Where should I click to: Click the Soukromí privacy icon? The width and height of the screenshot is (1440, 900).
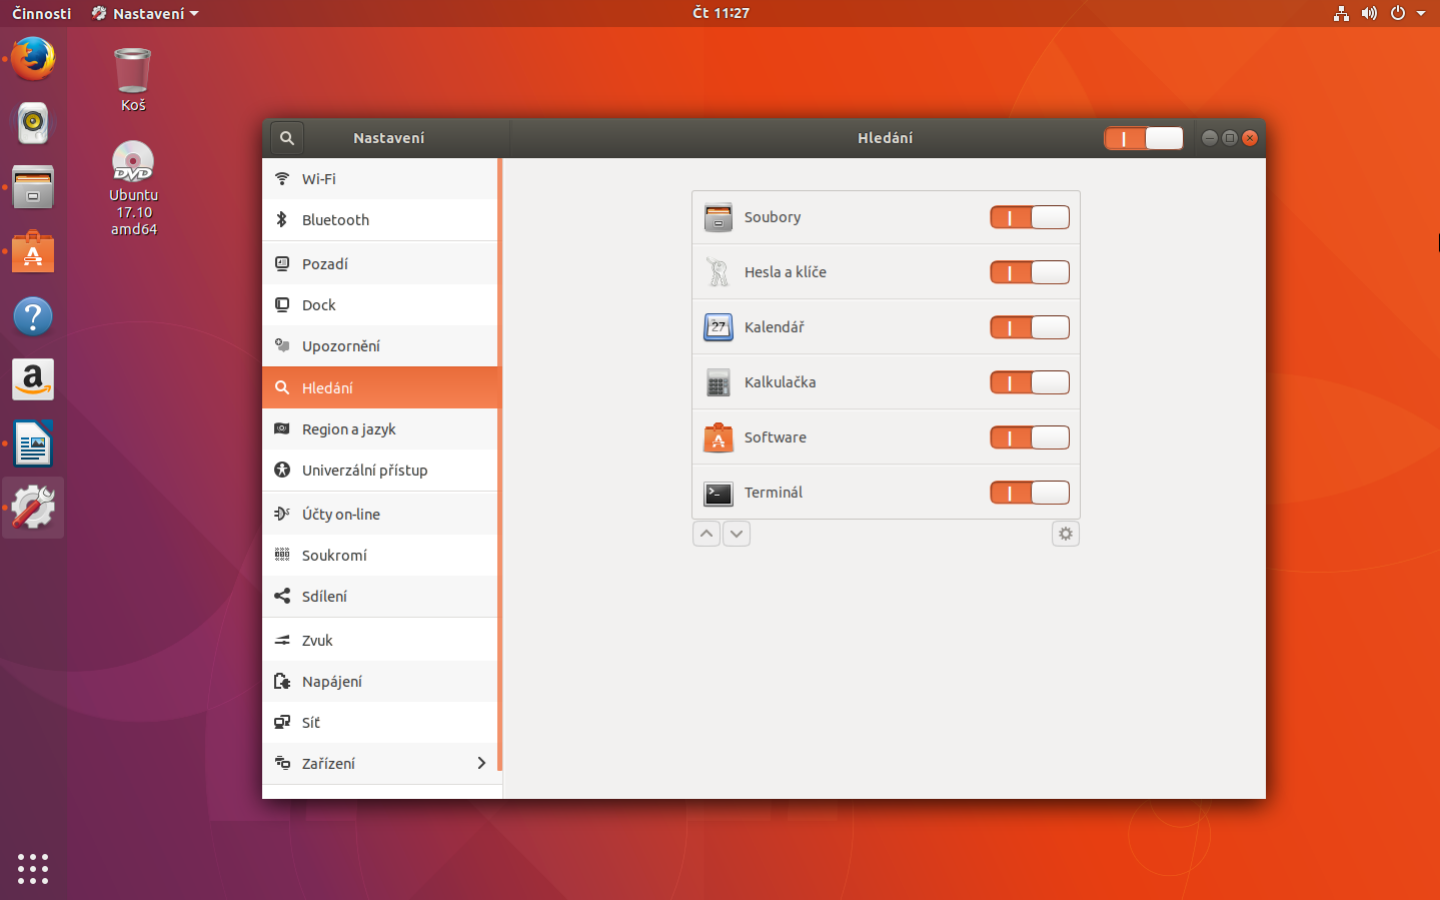pyautogui.click(x=282, y=555)
